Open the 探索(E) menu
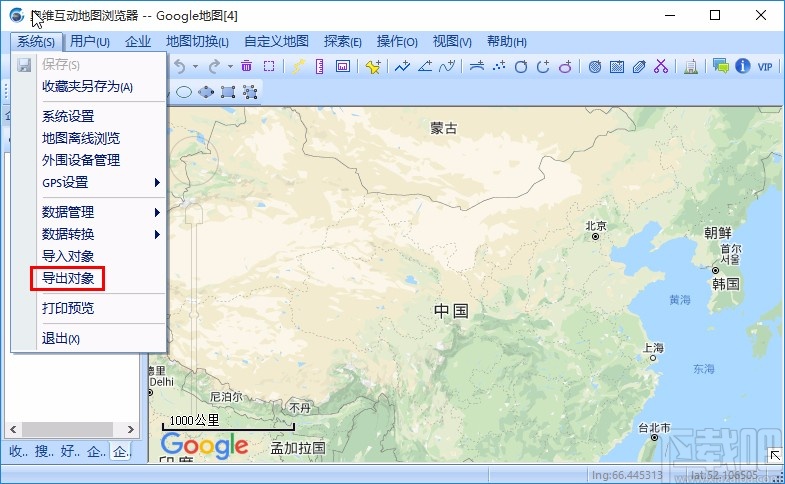Viewport: 785px width, 484px height. [342, 42]
